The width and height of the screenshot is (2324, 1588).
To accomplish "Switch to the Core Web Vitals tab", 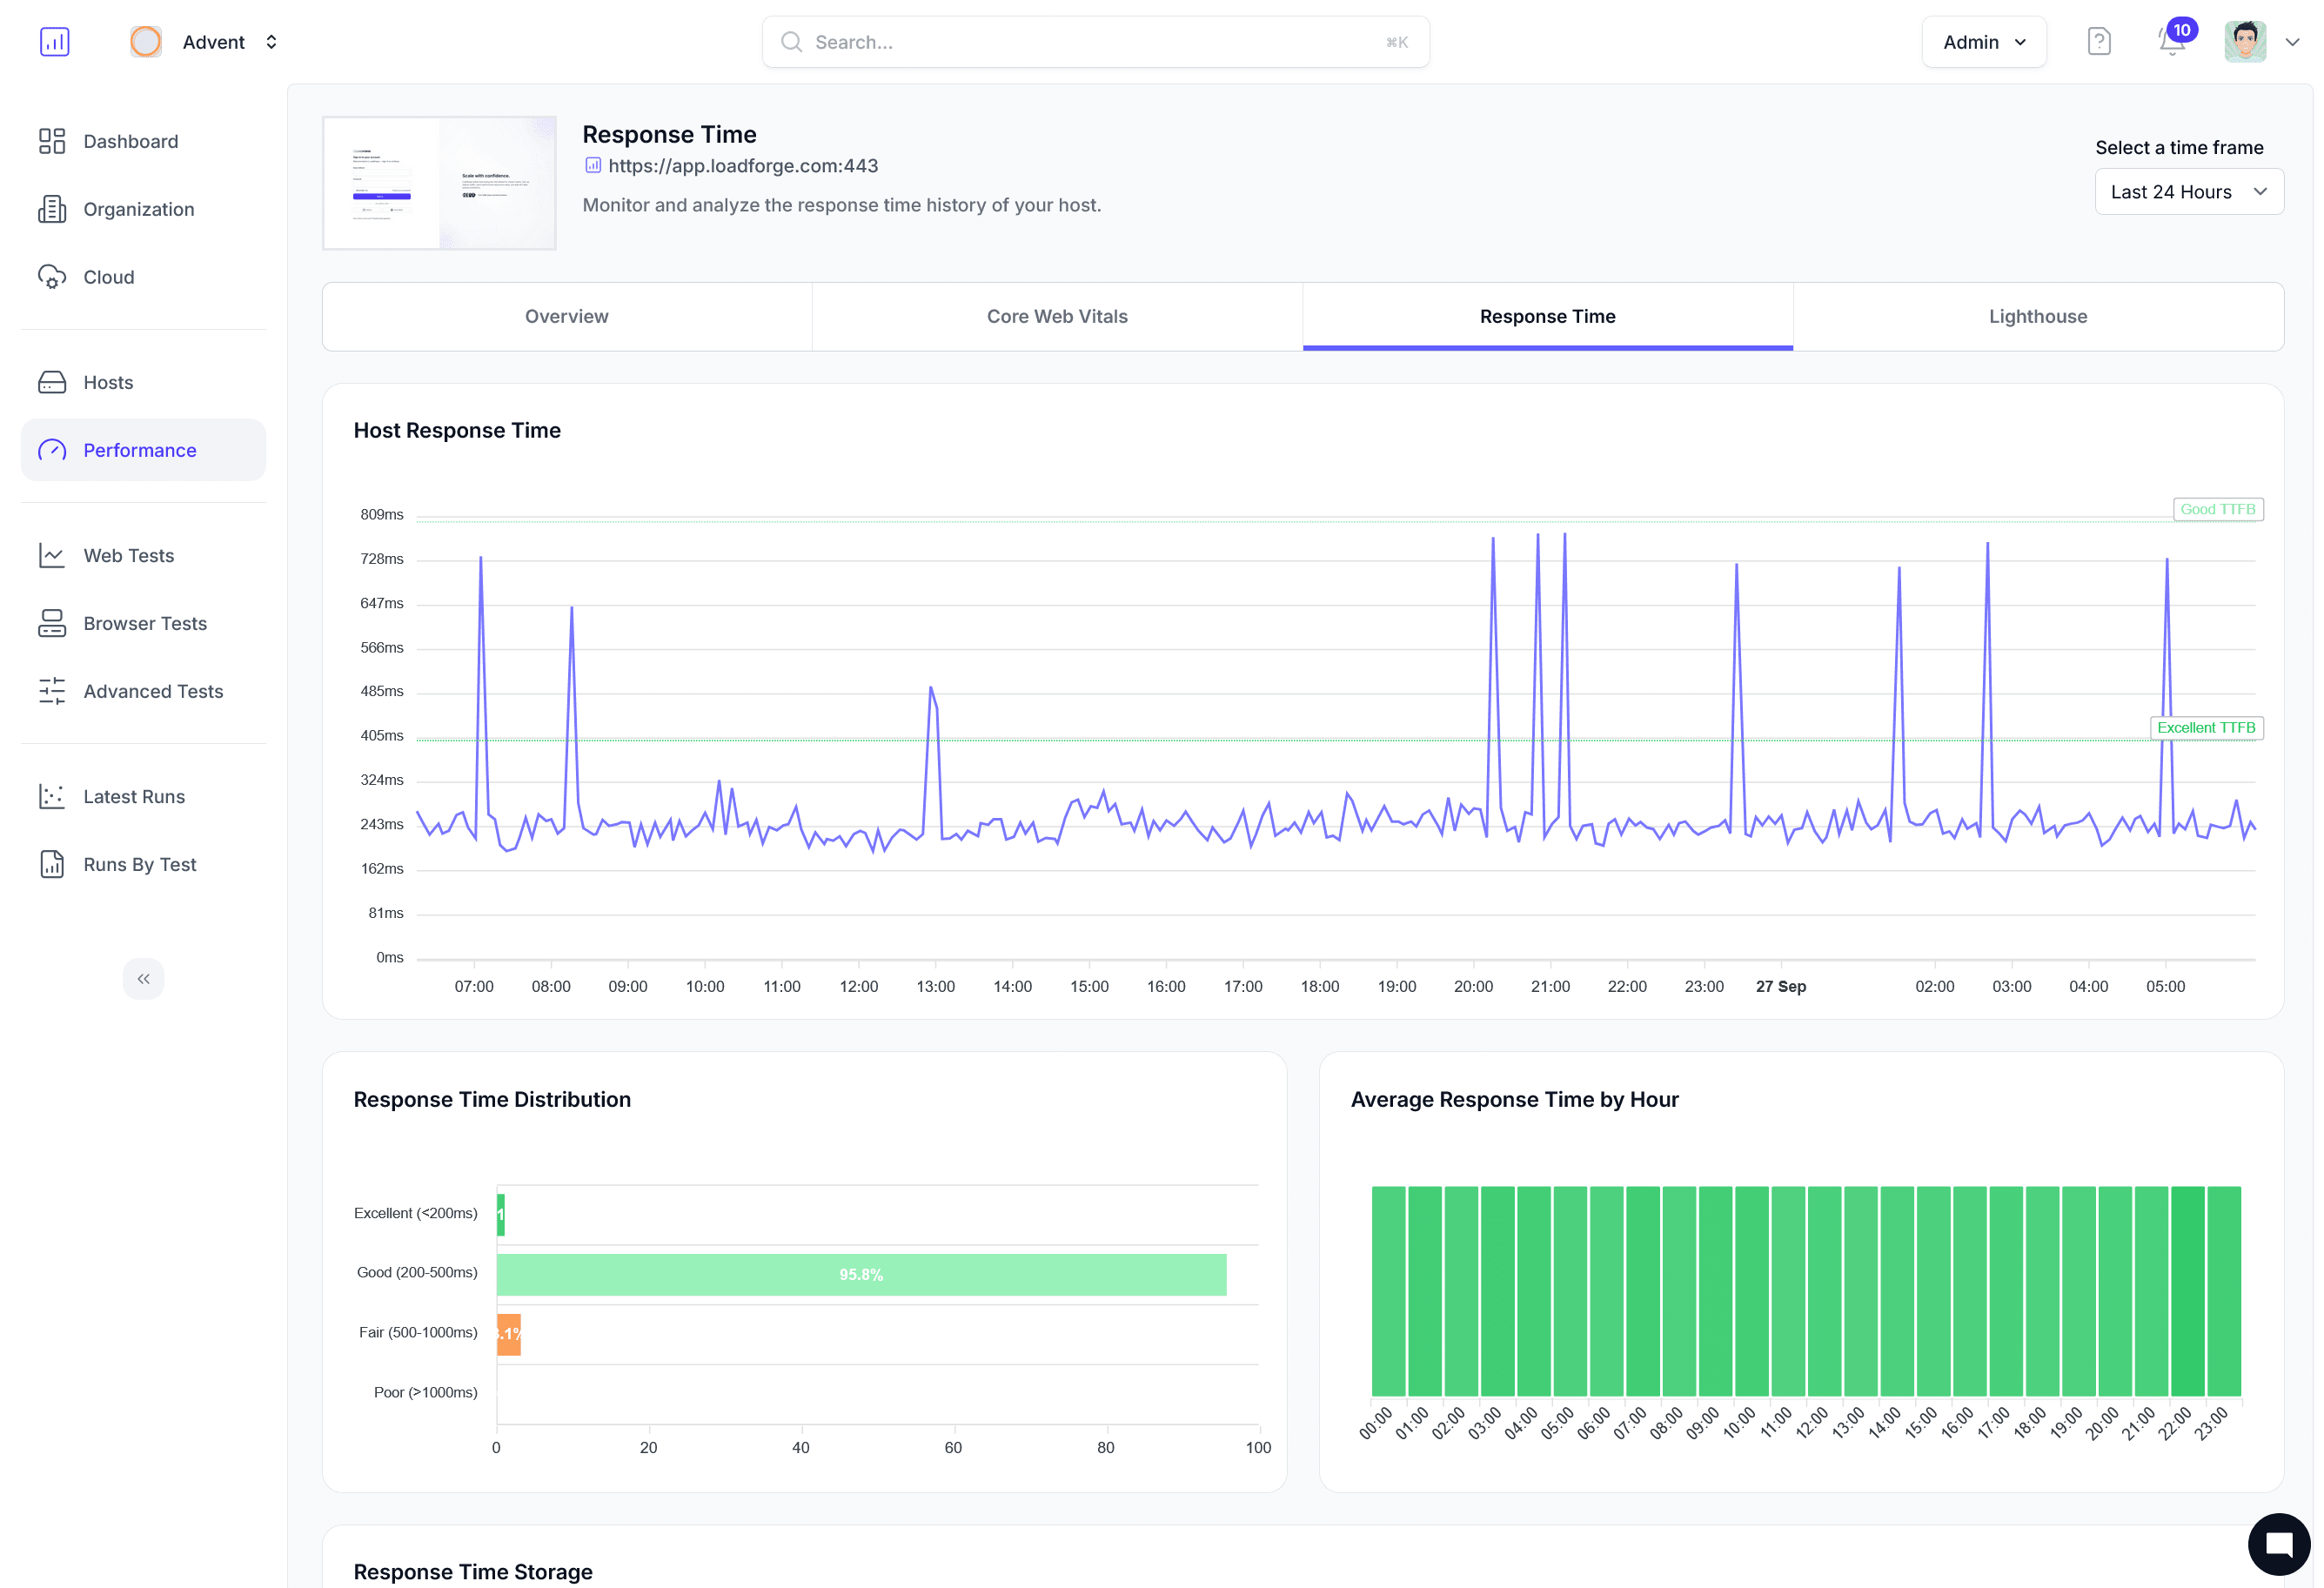I will (1056, 316).
